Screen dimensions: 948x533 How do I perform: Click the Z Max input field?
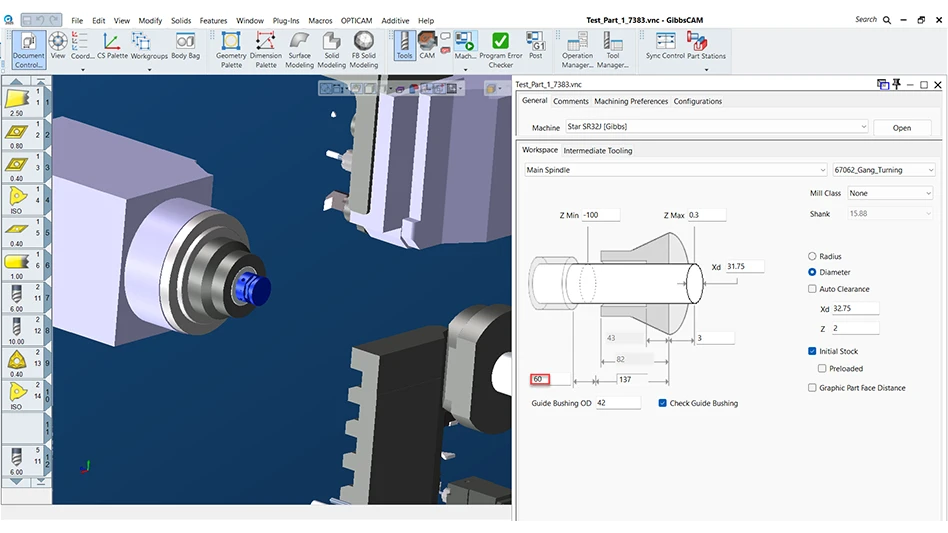(706, 215)
